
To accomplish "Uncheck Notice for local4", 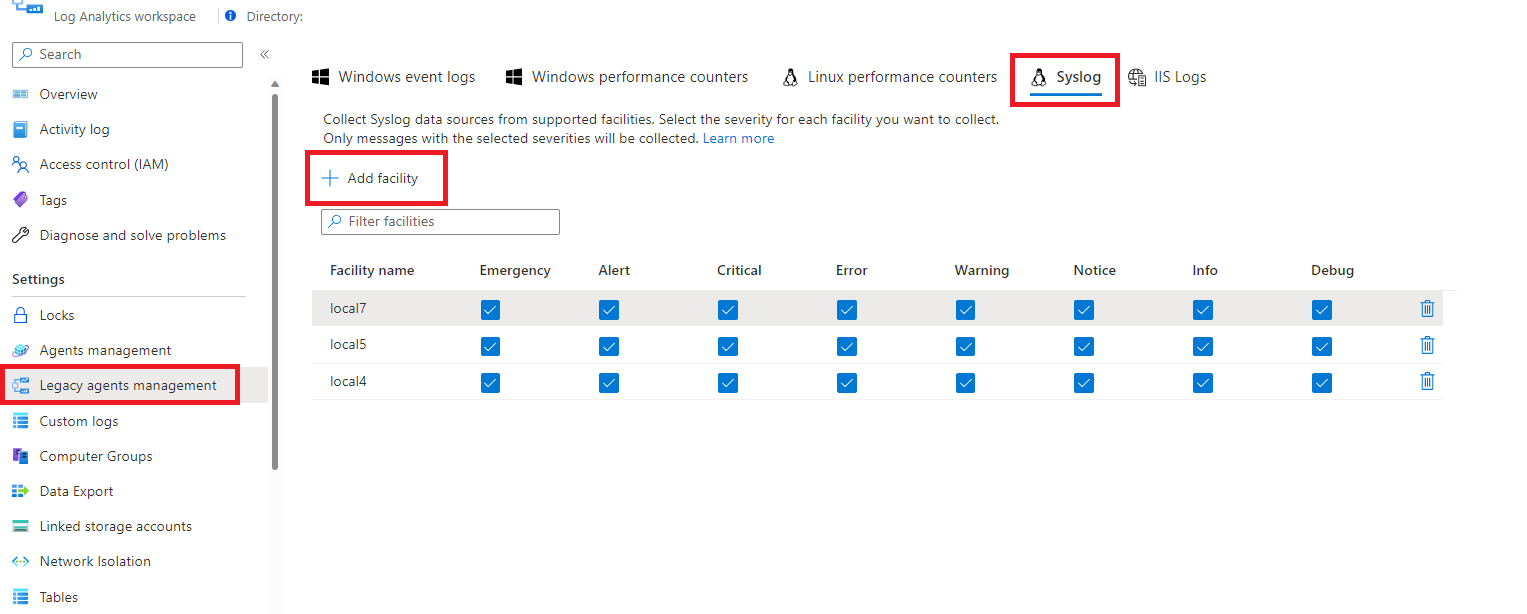I will tap(1084, 382).
